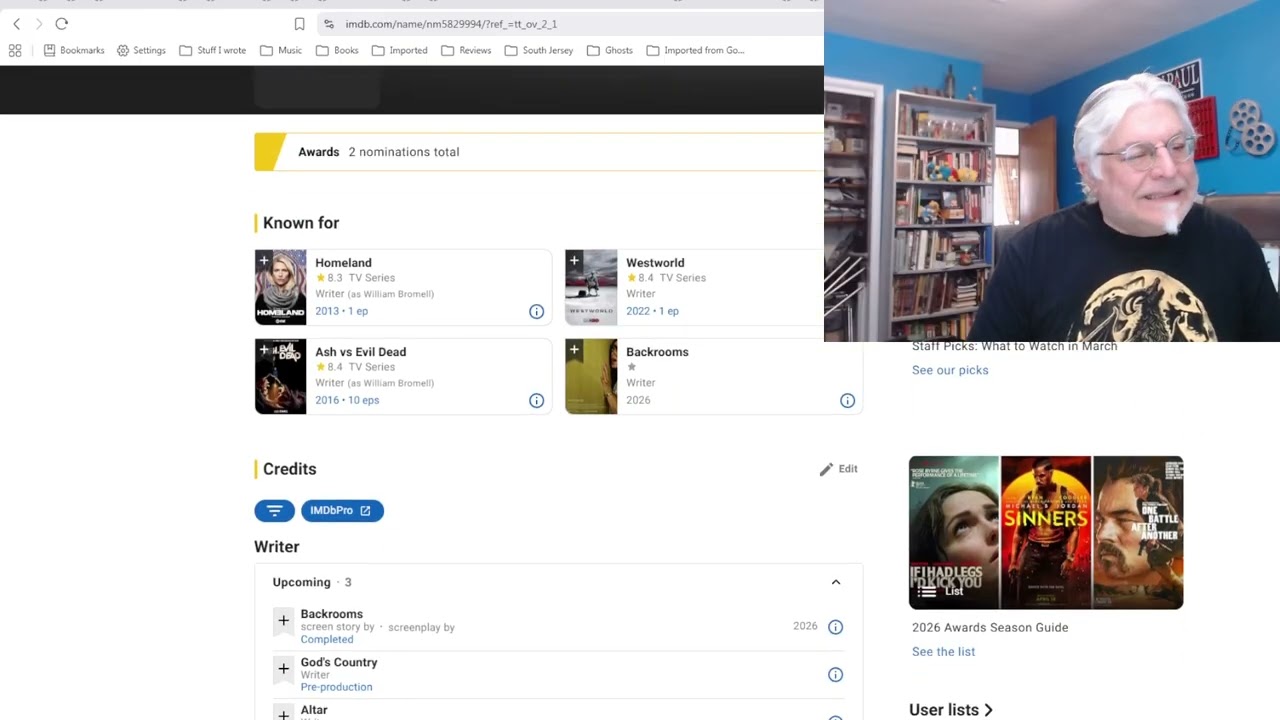The image size is (1280, 720).
Task: Show info for Backrooms Known for card
Action: click(848, 401)
